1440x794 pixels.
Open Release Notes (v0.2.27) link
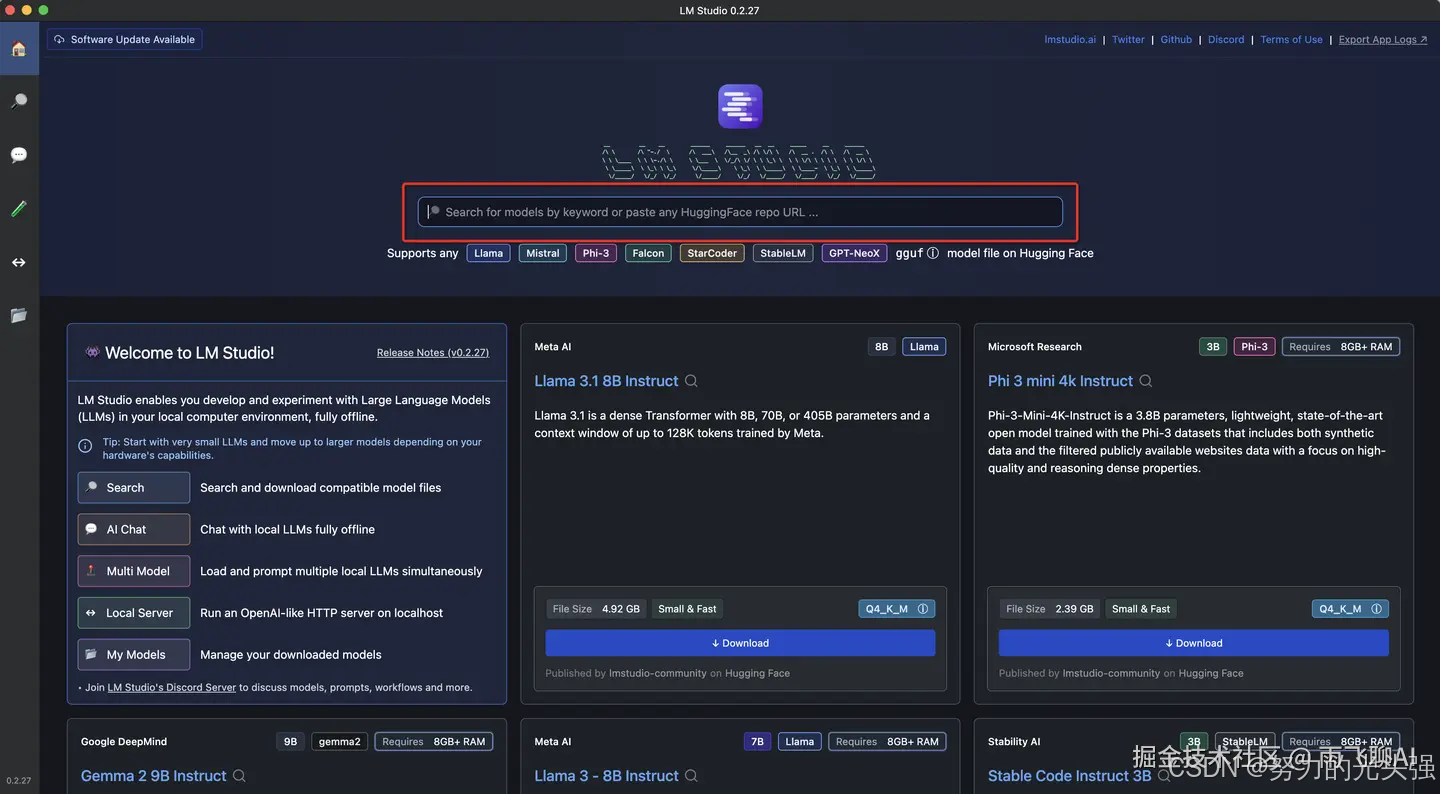433,353
